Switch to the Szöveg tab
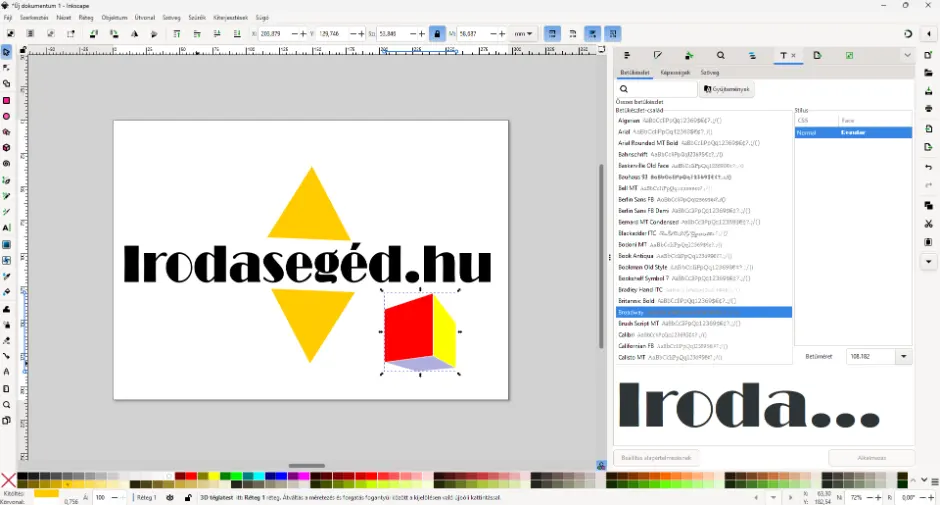The height and width of the screenshot is (505, 940). [x=709, y=72]
